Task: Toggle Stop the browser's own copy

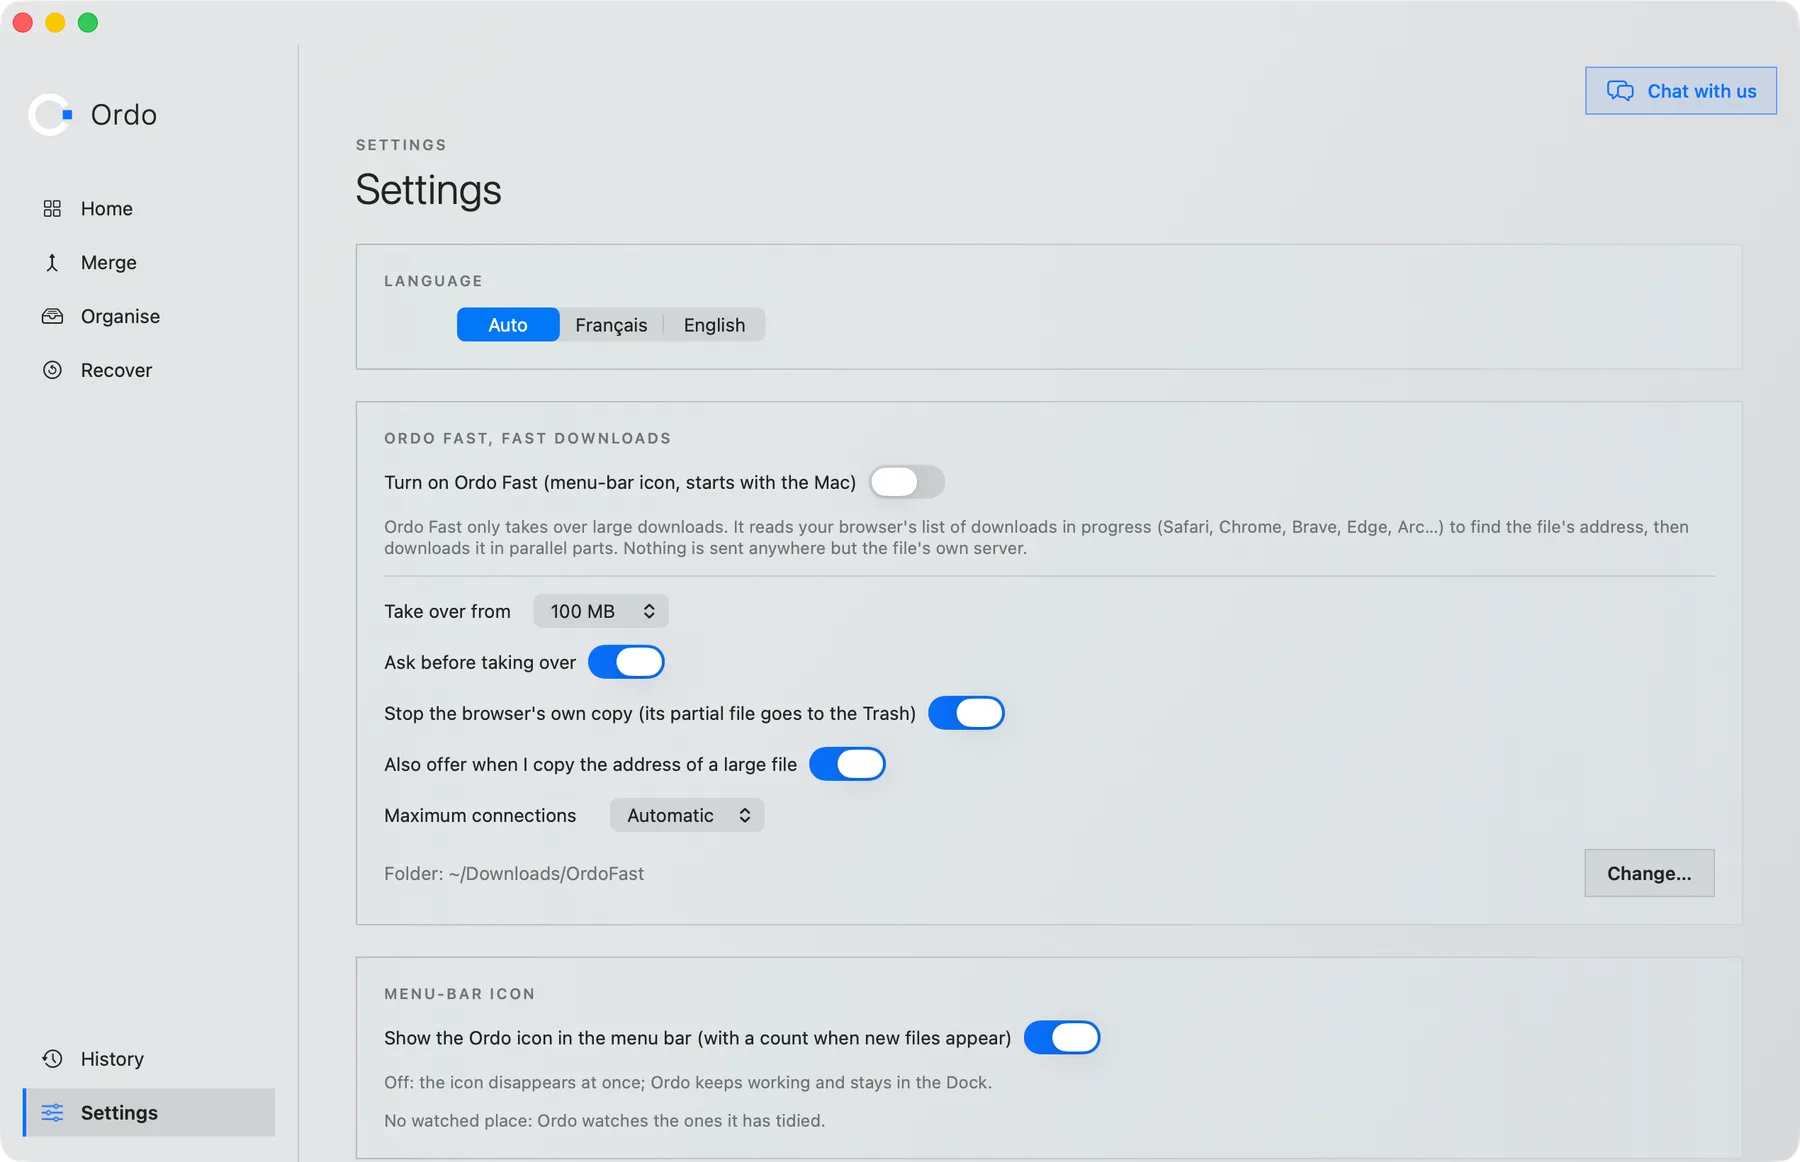Action: (966, 713)
